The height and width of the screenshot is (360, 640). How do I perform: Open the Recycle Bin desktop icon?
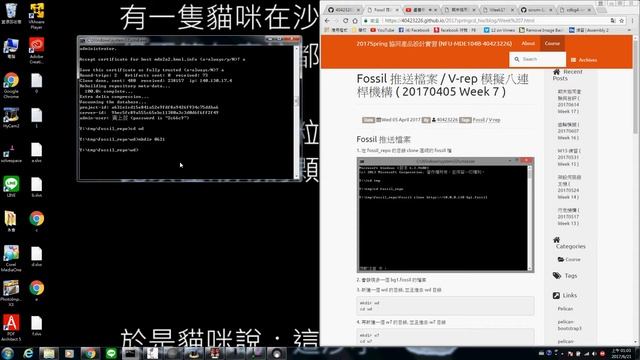[11, 13]
